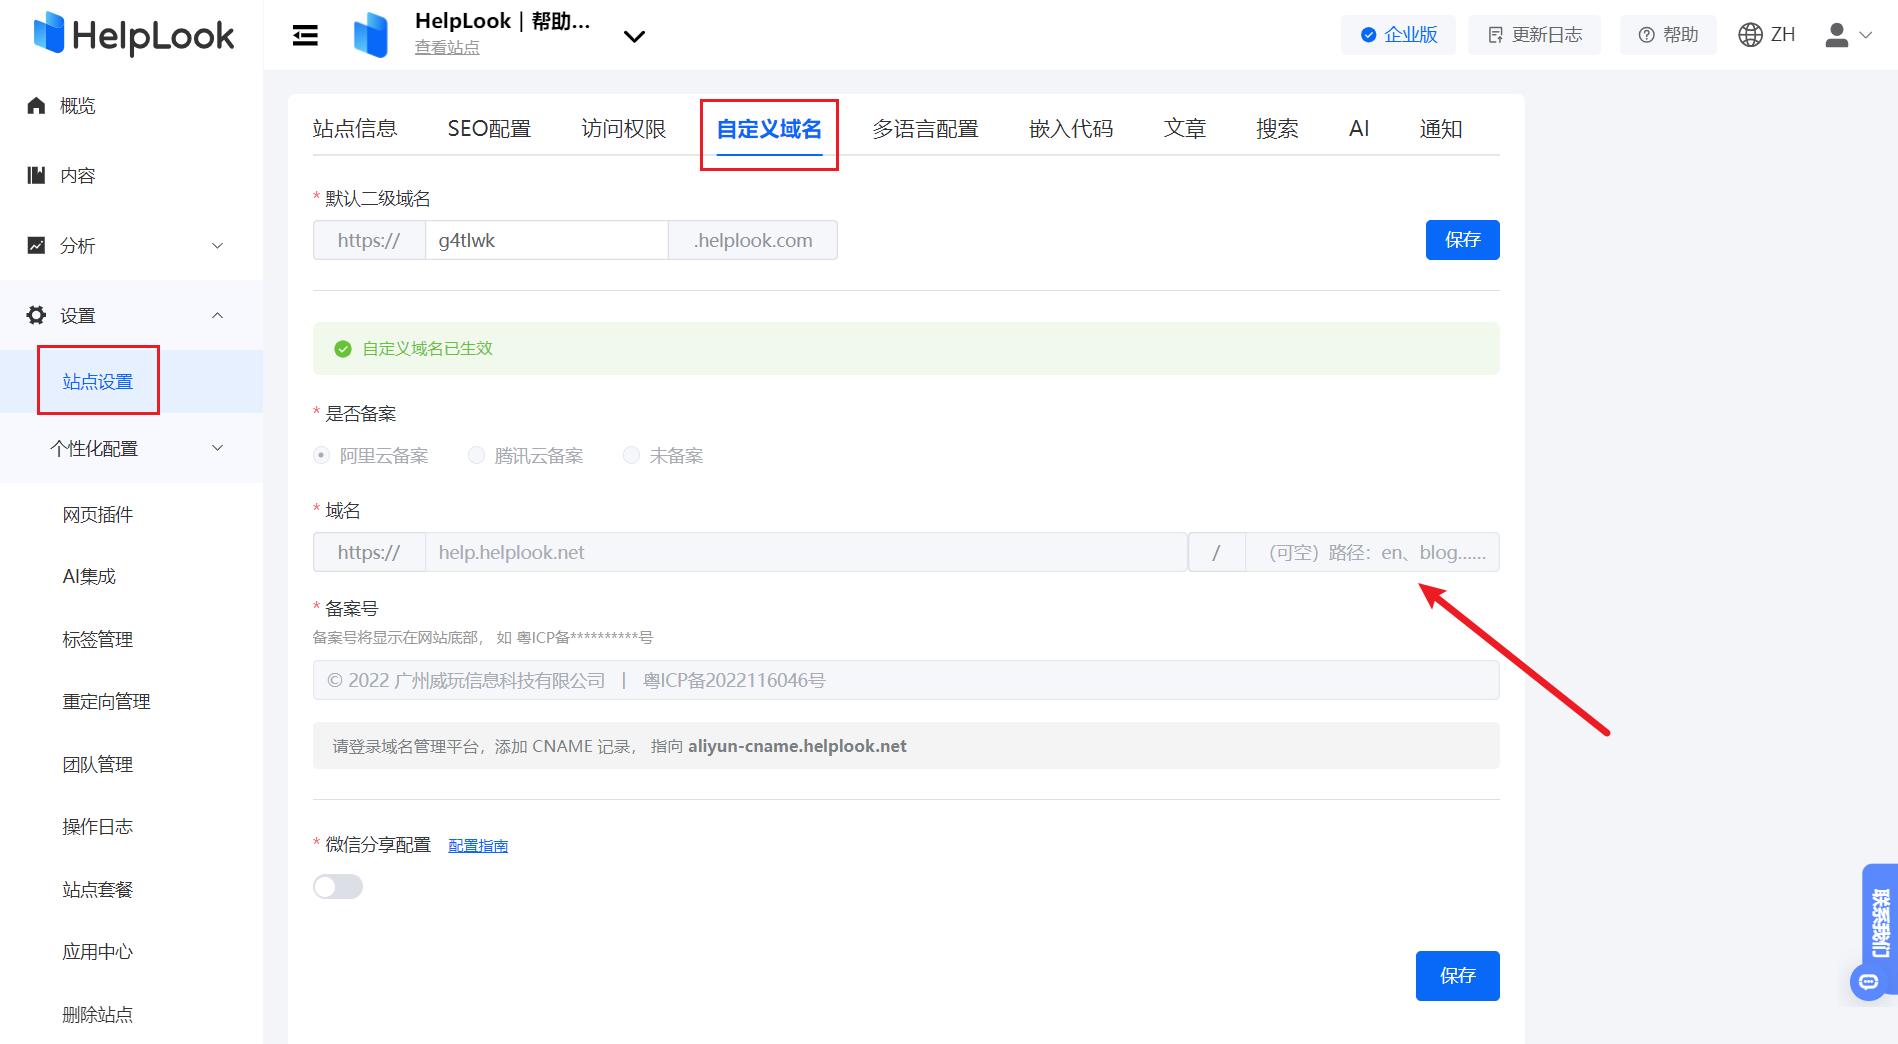This screenshot has height=1044, width=1898.
Task: Select the 阿里云备案 radio button
Action: [320, 455]
